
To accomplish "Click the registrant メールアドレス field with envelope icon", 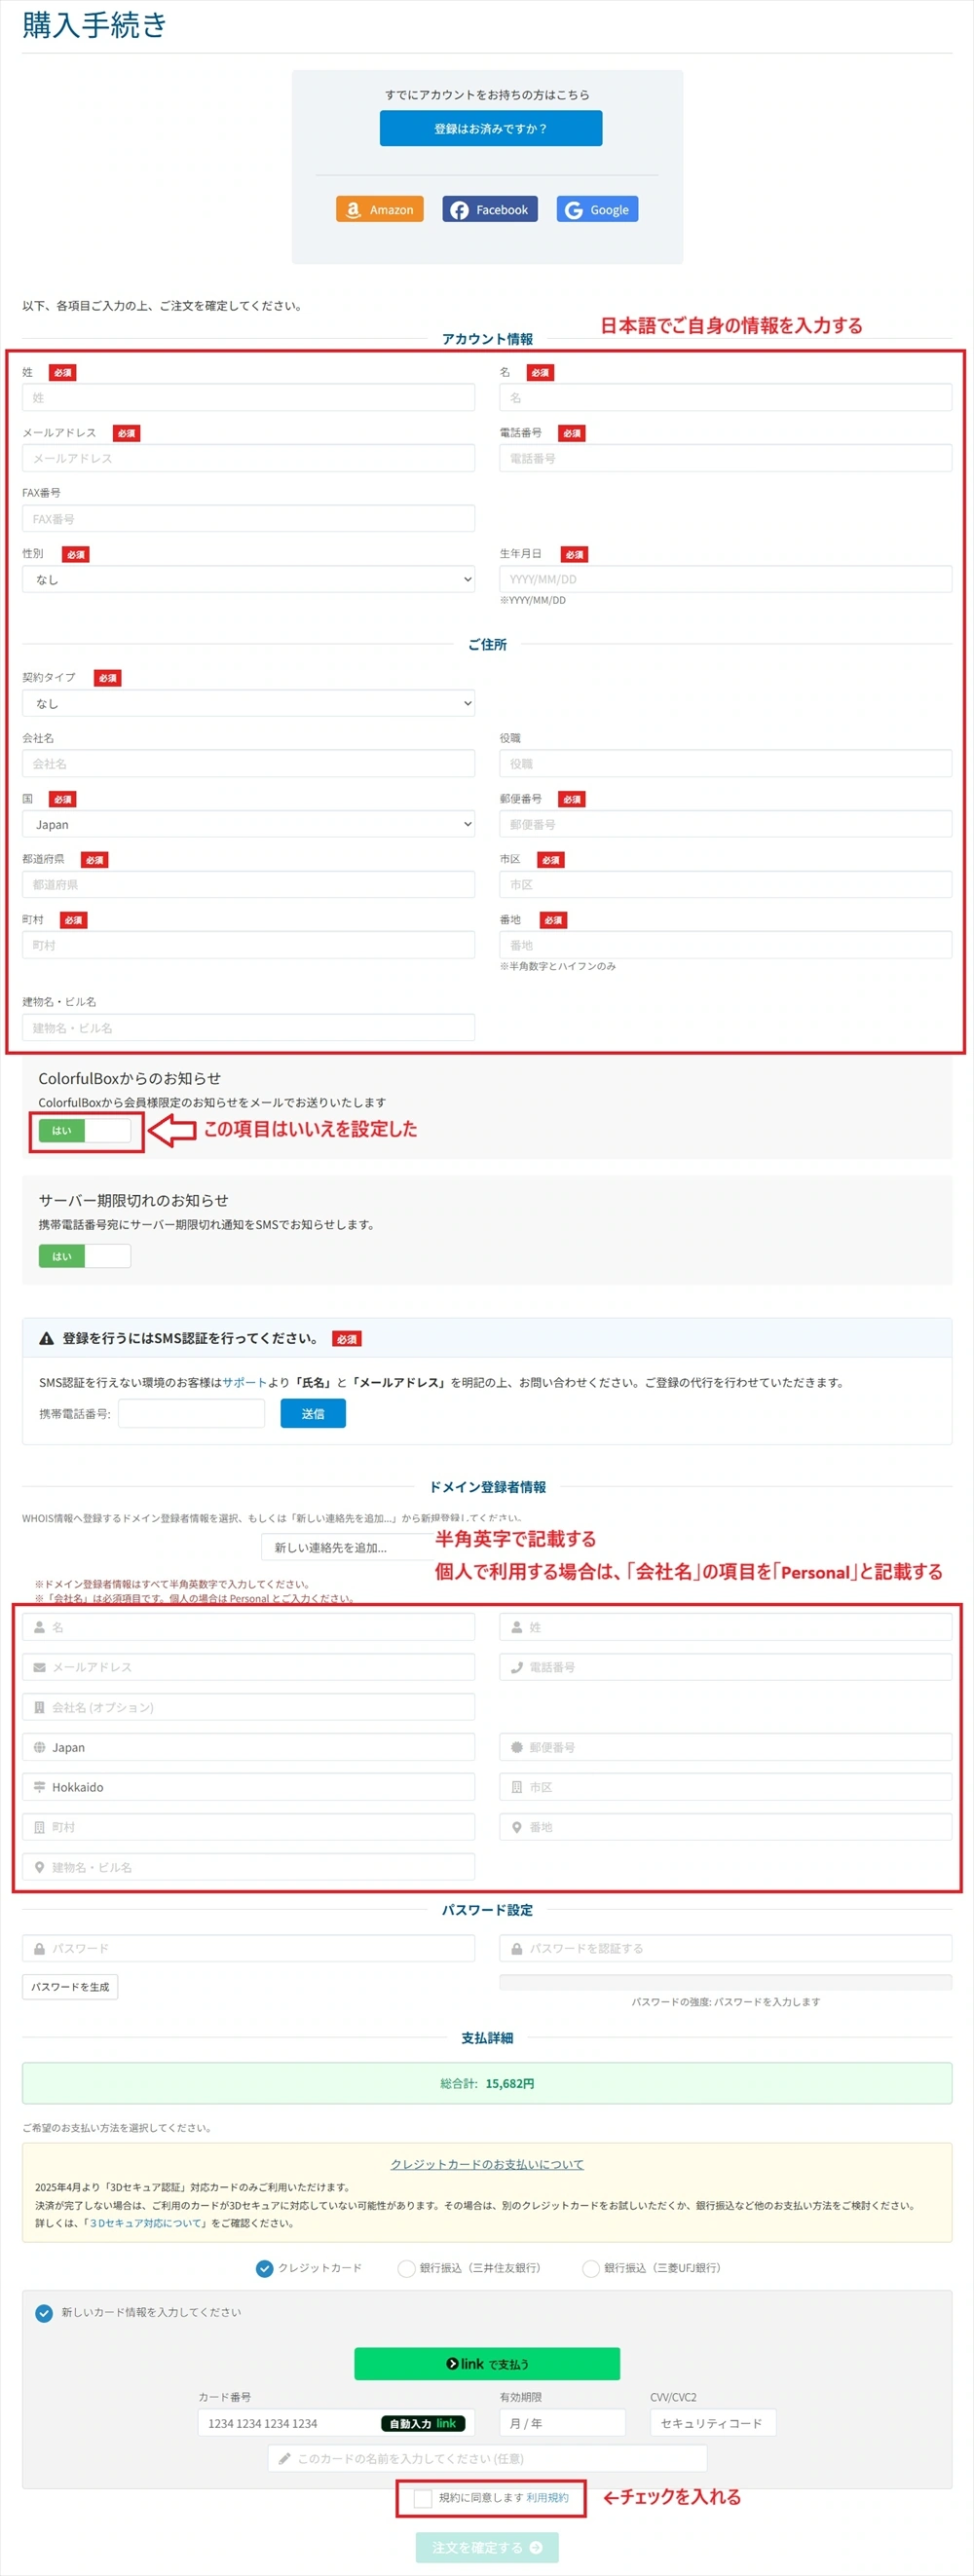I will click(x=248, y=1667).
